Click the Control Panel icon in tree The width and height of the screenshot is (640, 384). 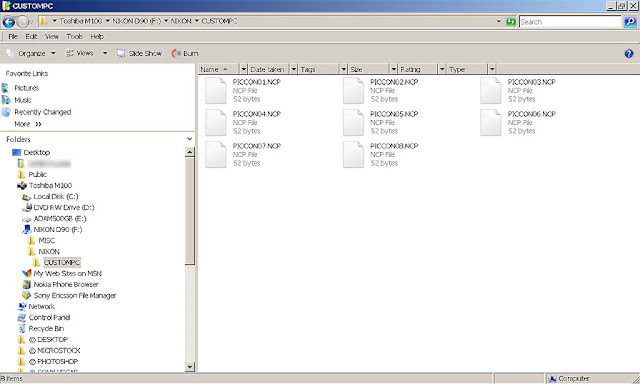(x=22, y=317)
